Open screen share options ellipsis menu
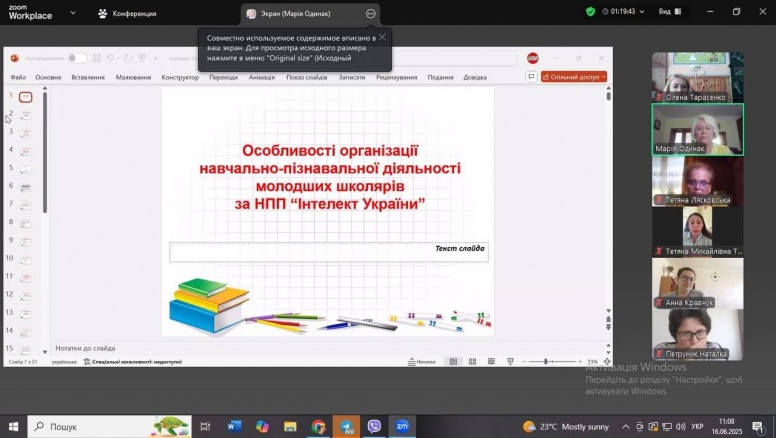The height and width of the screenshot is (438, 776). coord(370,13)
